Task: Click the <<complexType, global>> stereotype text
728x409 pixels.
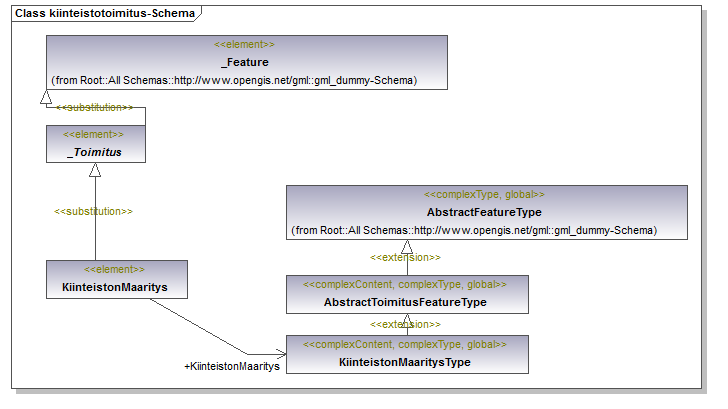Action: coord(484,195)
